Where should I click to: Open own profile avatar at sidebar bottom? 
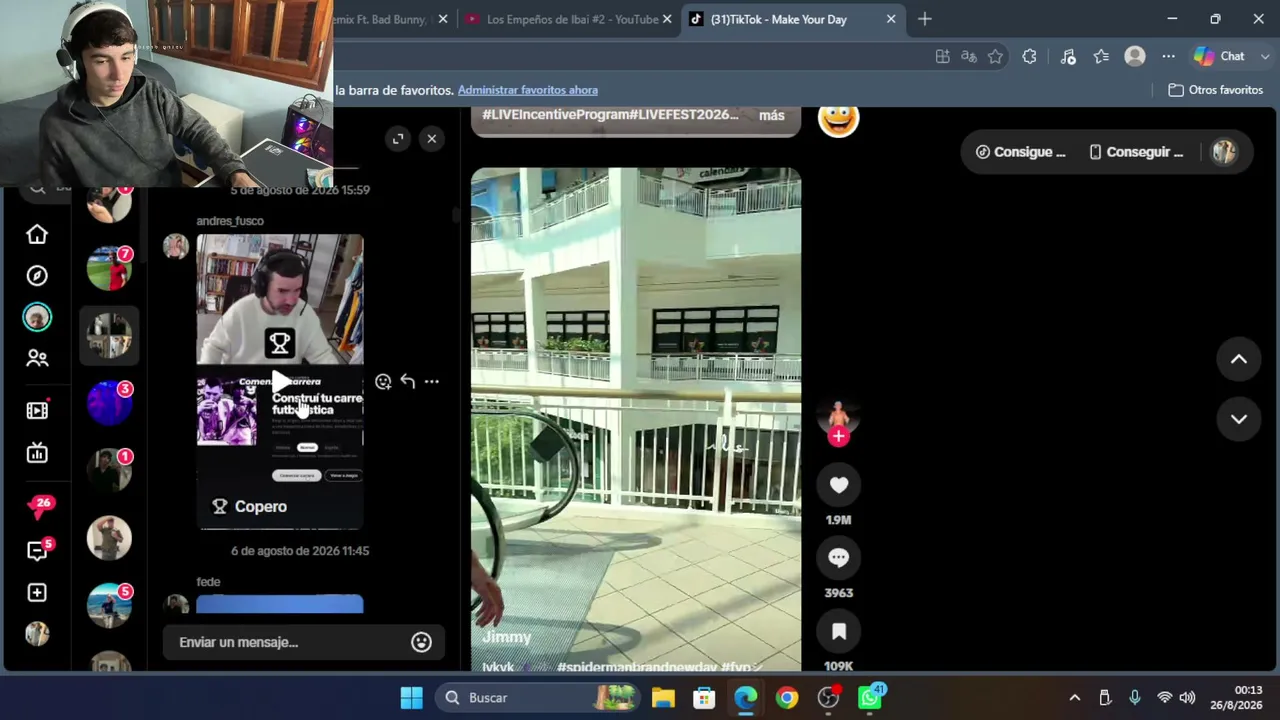point(37,634)
